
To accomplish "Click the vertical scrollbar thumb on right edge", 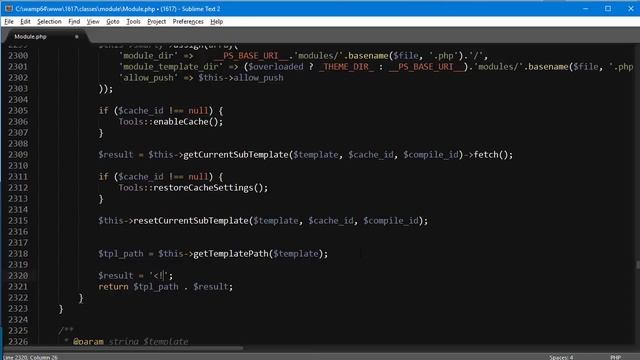I will tap(638, 265).
